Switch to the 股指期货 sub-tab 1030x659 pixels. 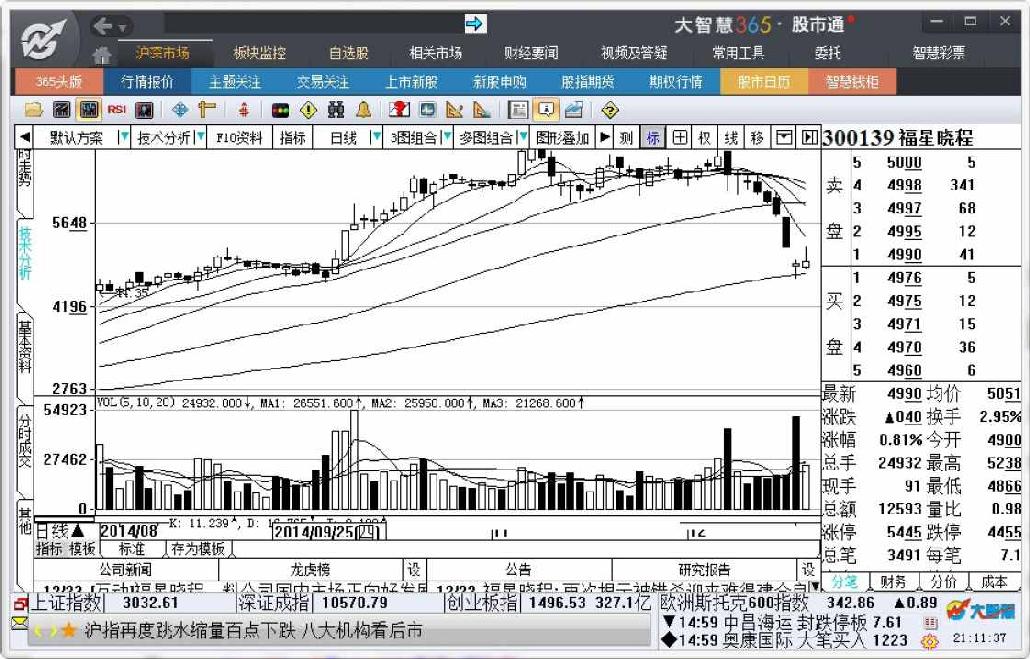[x=588, y=82]
